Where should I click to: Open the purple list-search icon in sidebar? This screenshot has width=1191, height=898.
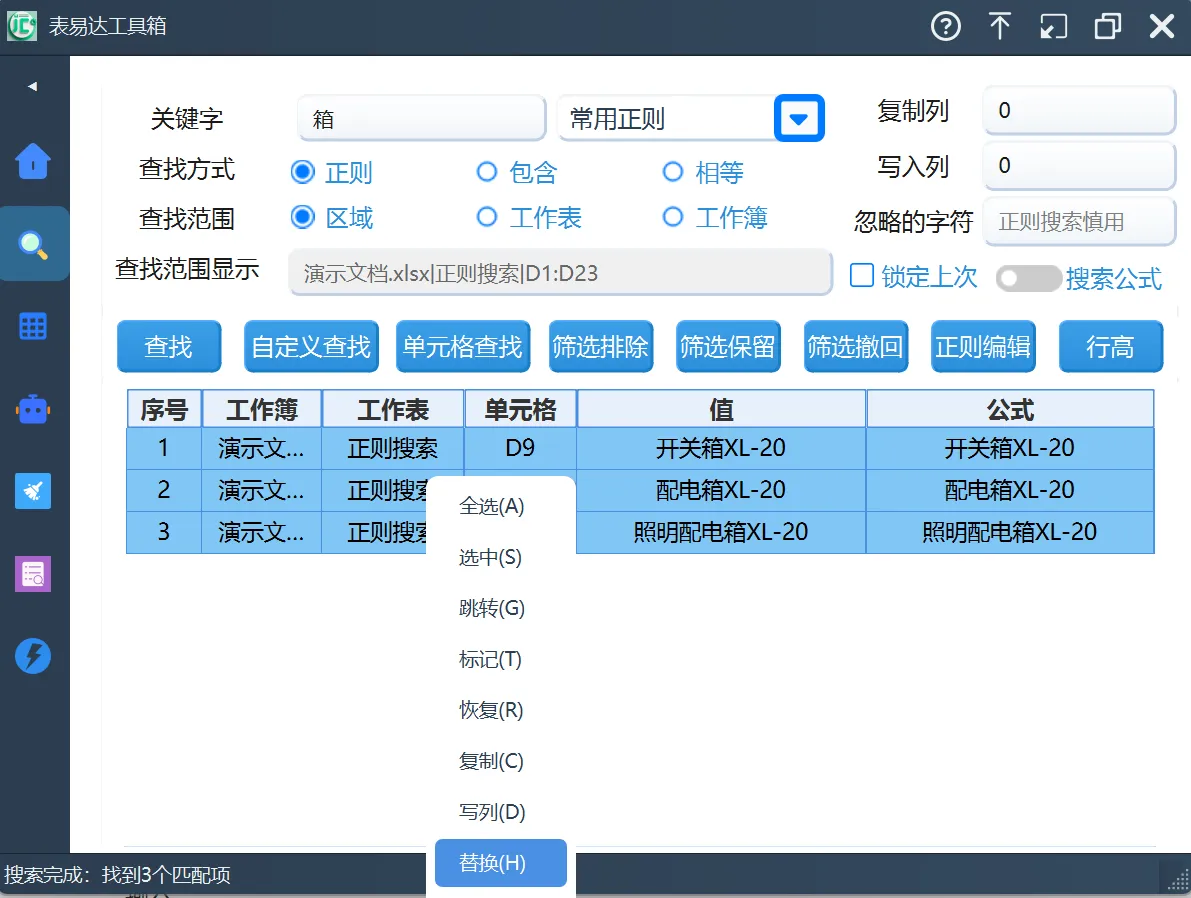(33, 574)
